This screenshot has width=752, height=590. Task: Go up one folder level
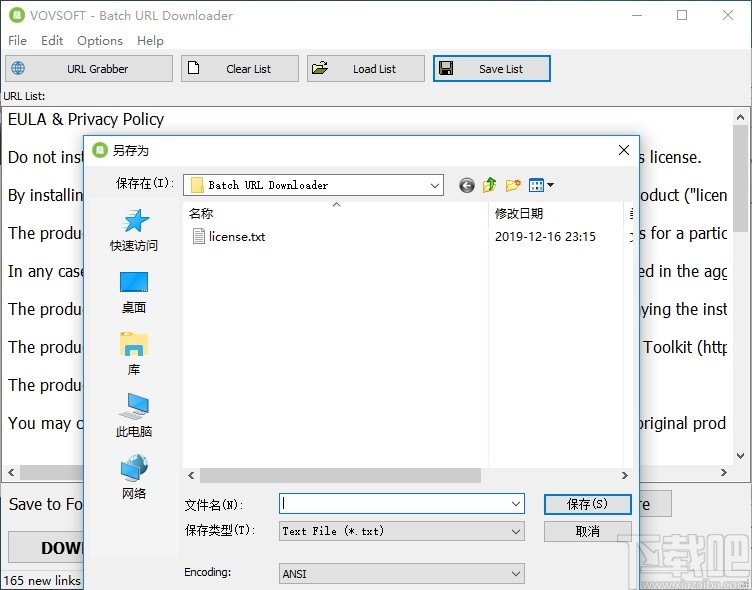490,185
